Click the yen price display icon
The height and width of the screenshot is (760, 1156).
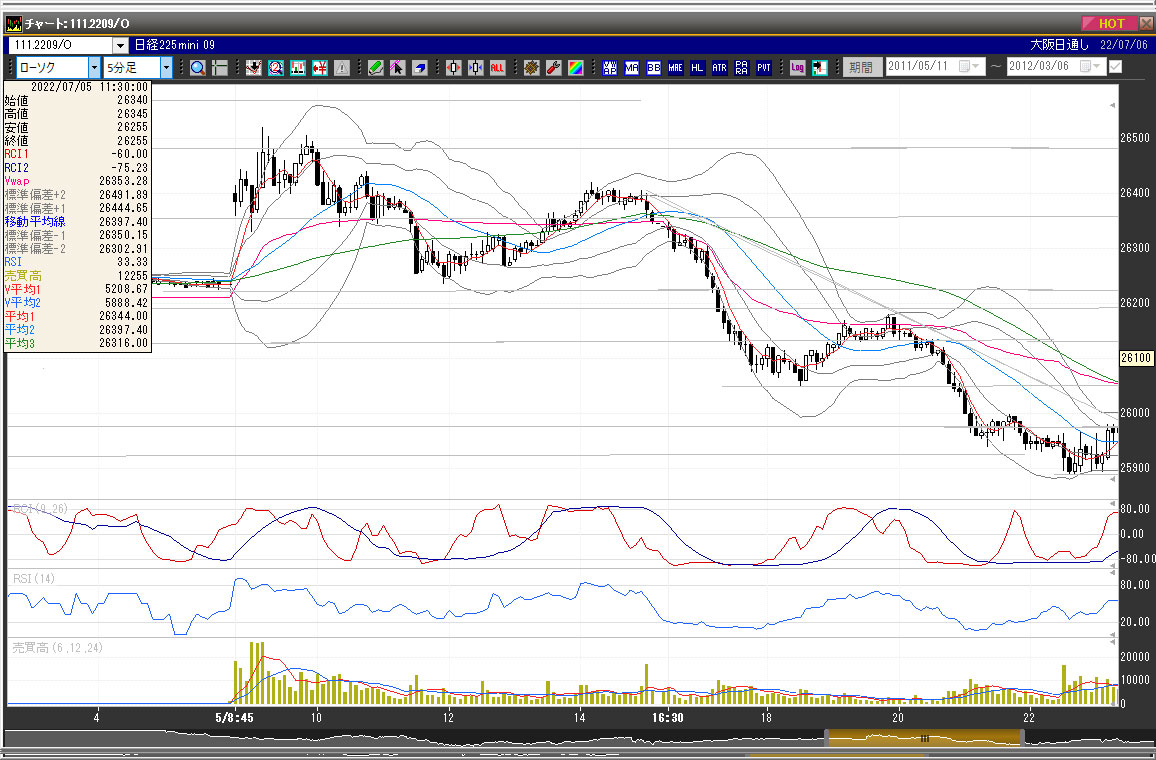point(320,68)
